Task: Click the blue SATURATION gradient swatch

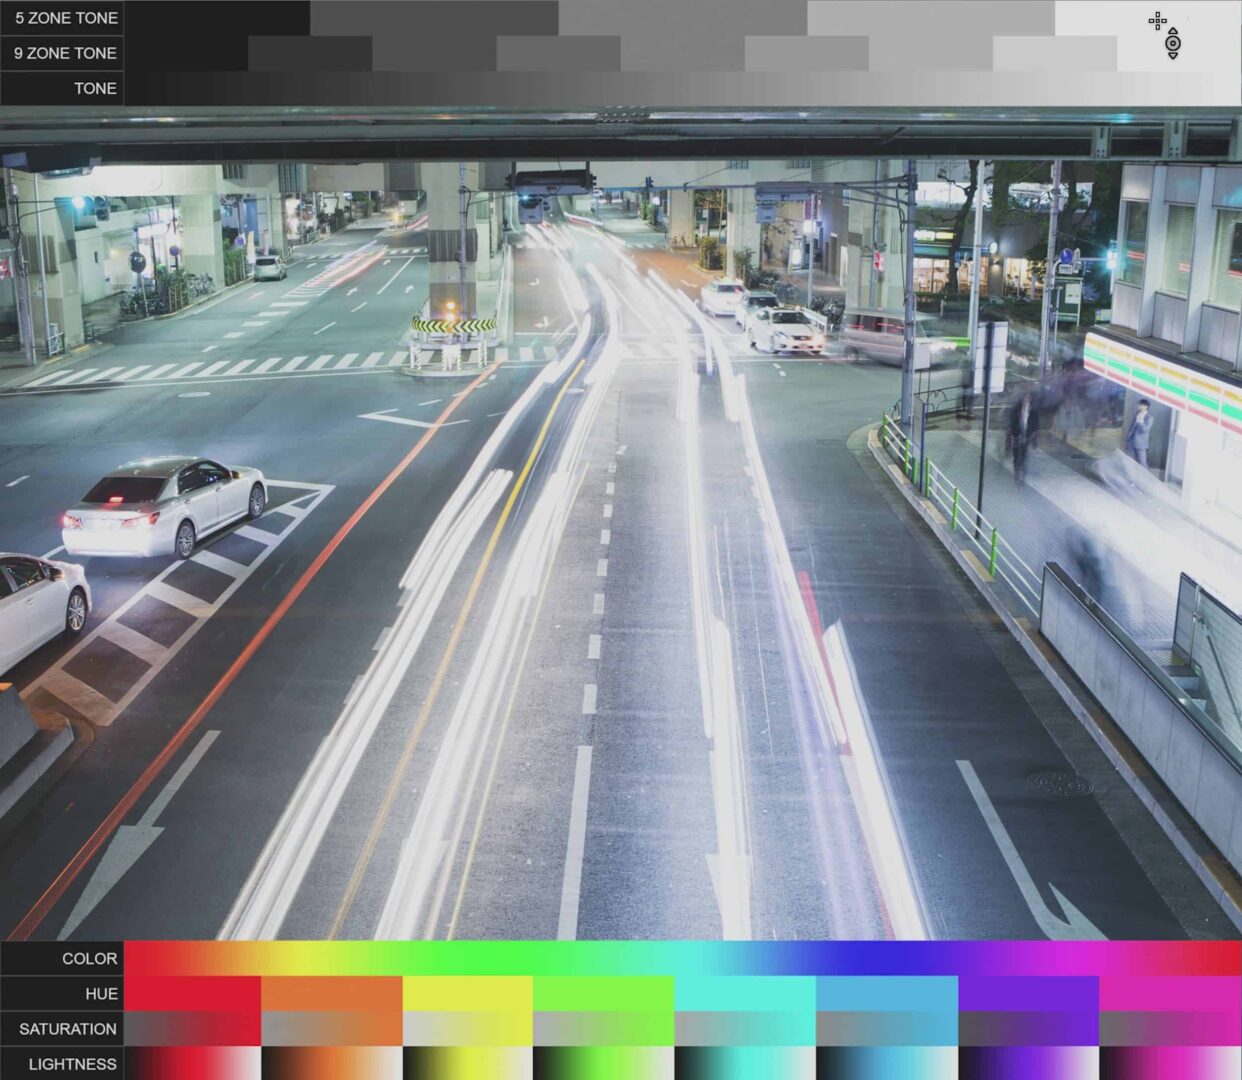Action: pyautogui.click(x=887, y=1028)
